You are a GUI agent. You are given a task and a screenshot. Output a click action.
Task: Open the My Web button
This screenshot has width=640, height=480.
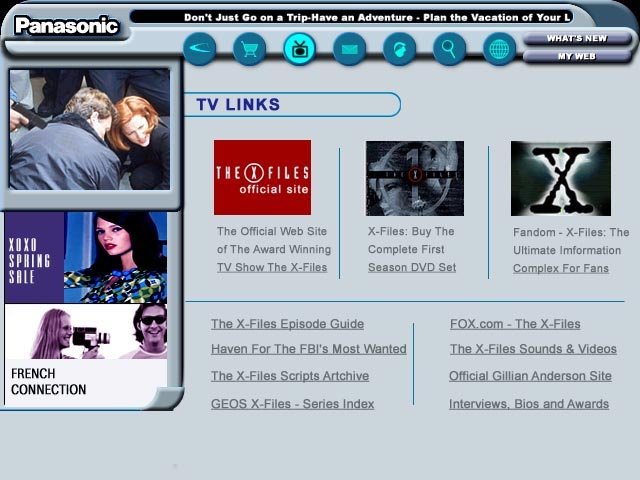pyautogui.click(x=577, y=56)
